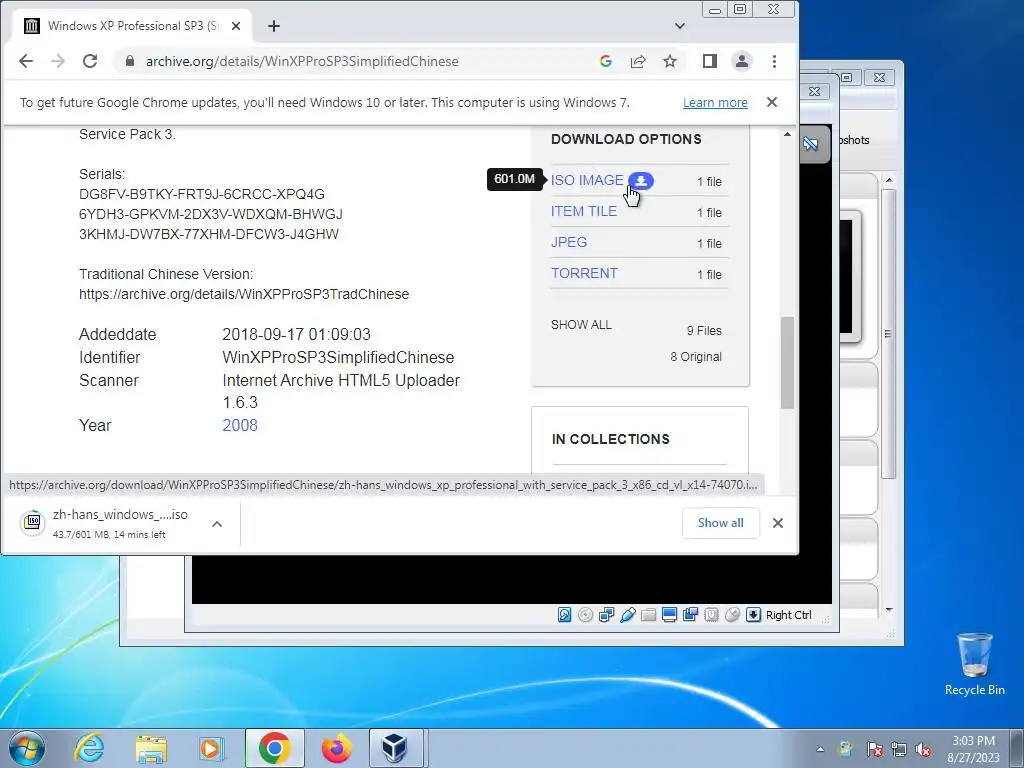Open Windows Media Player from taskbar
This screenshot has height=768, width=1024.
click(x=211, y=748)
